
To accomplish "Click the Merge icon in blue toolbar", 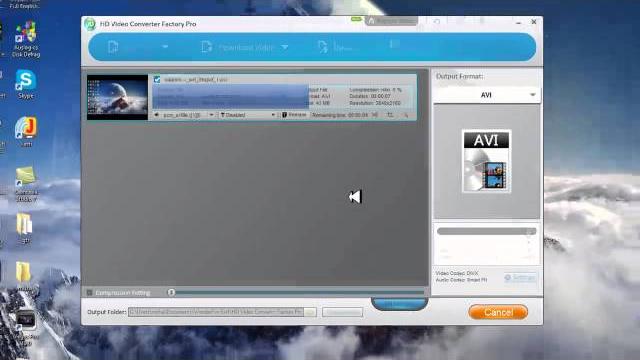I will (x=323, y=47).
